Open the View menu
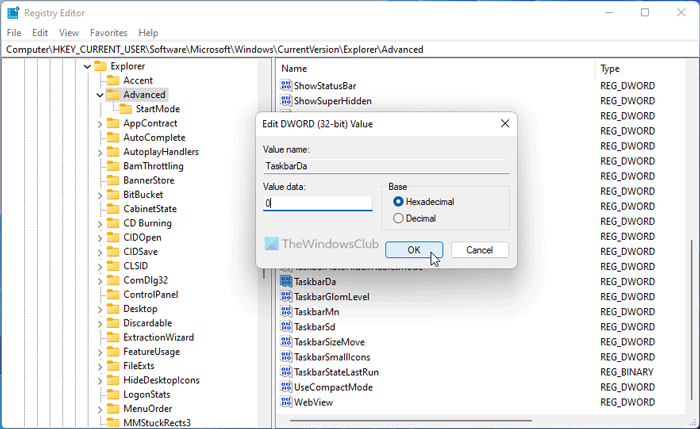700x429 pixels. pyautogui.click(x=69, y=33)
